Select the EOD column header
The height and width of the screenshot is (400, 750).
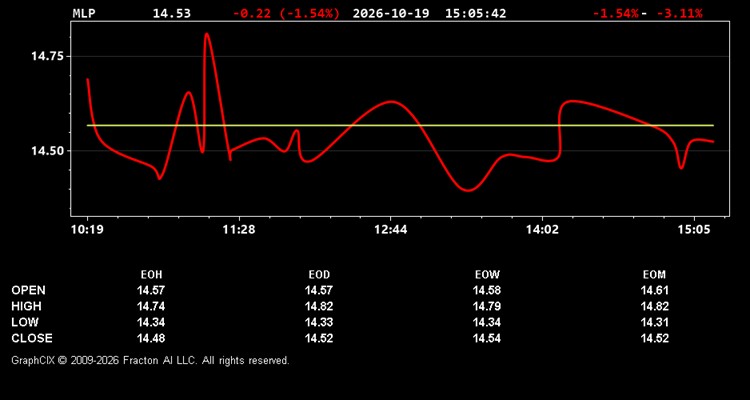coord(319,275)
